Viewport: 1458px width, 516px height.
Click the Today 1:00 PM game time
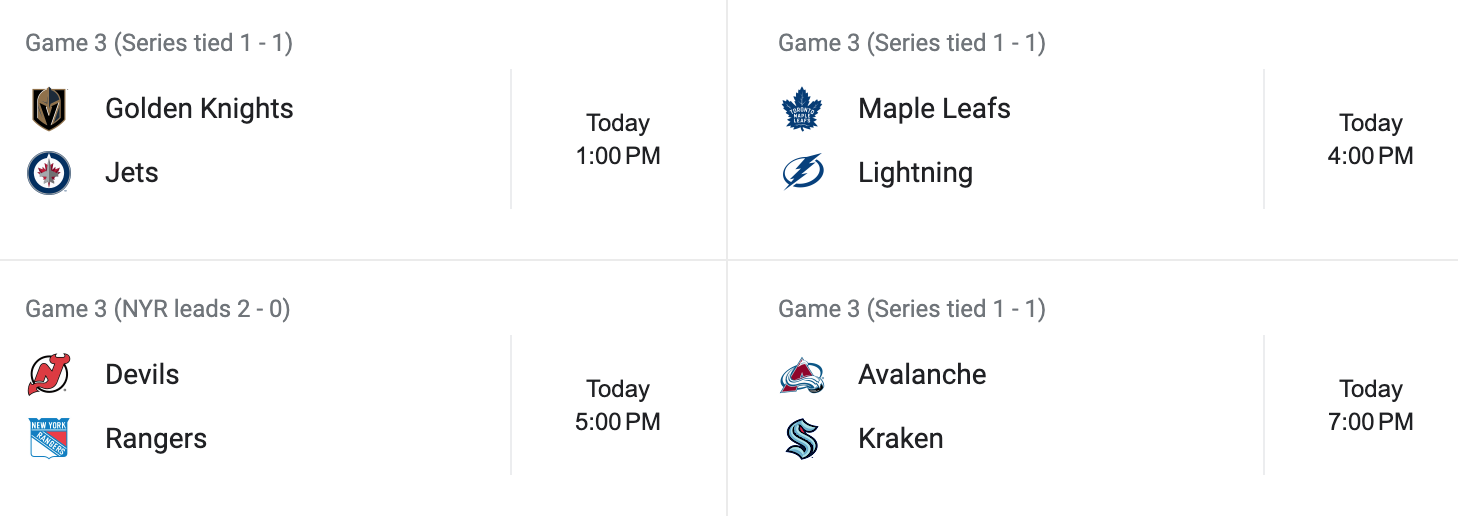tap(618, 140)
